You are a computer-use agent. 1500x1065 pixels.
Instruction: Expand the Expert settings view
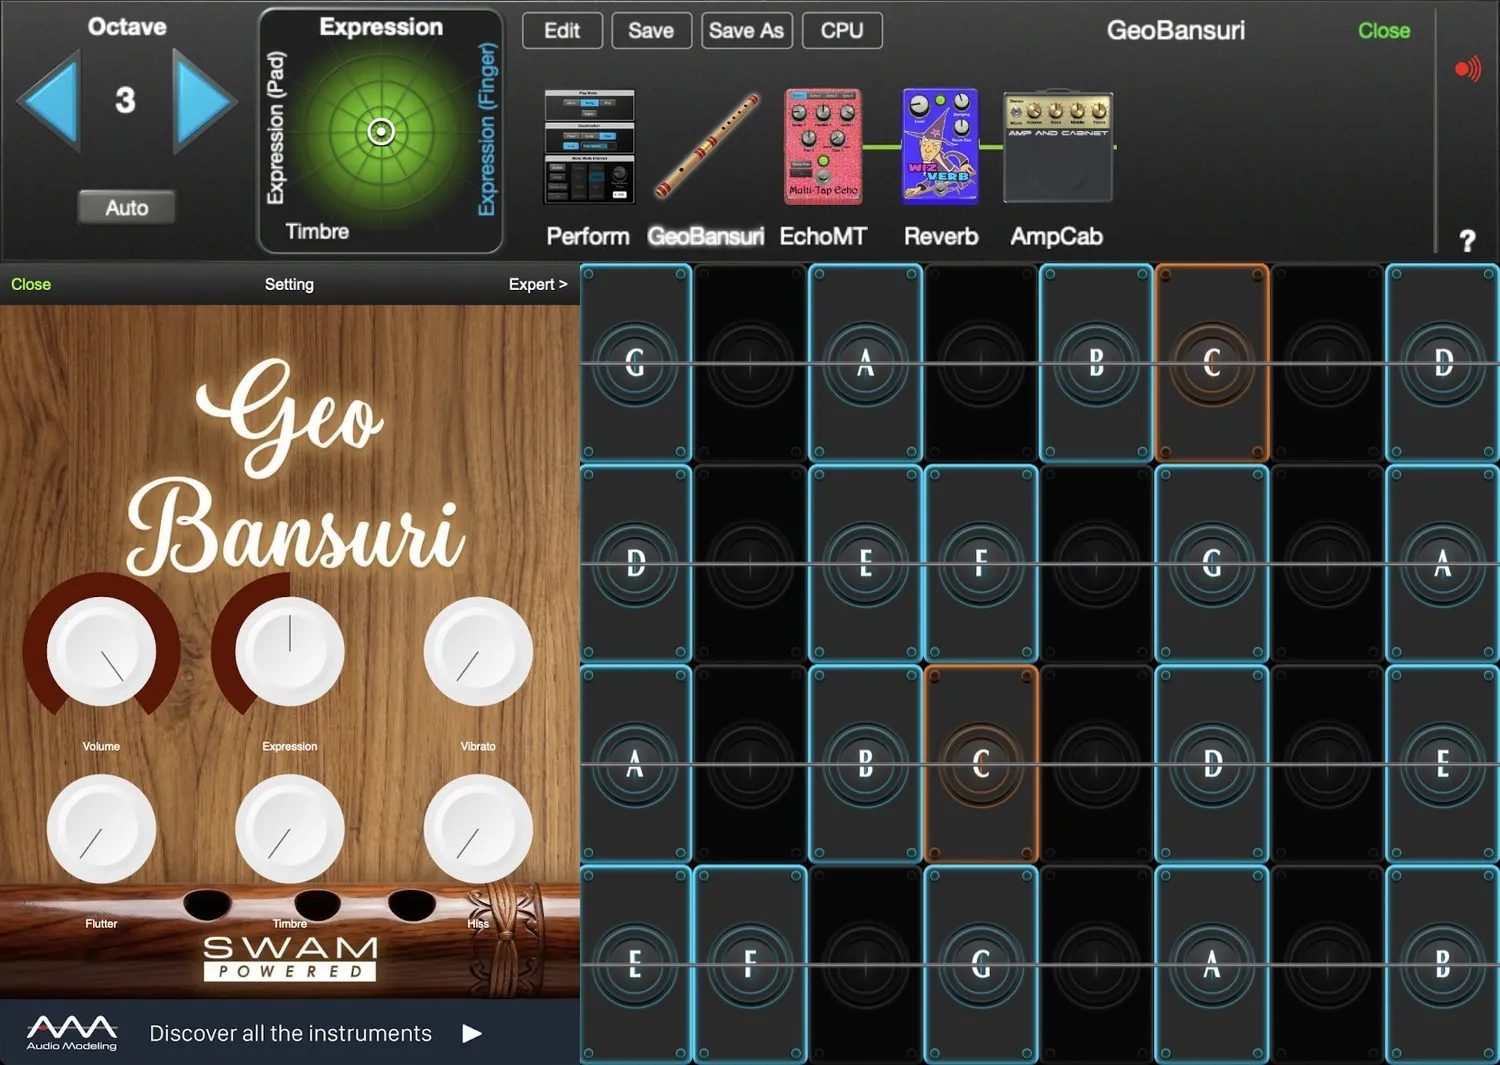538,284
